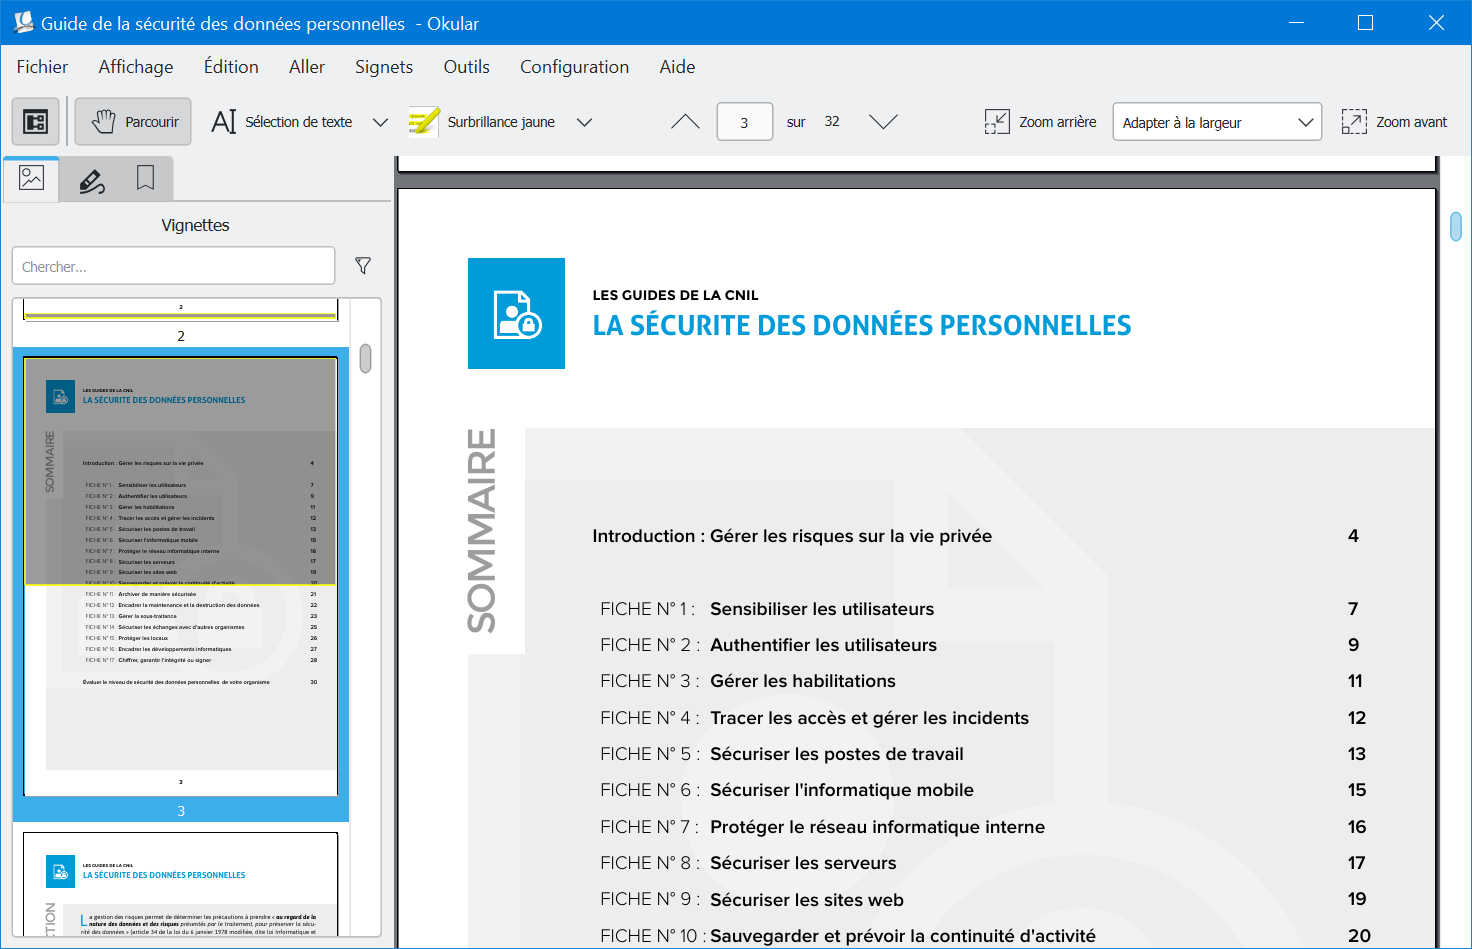1472x949 pixels.
Task: Expand the Surbrillance jaune dropdown arrow
Action: [585, 122]
